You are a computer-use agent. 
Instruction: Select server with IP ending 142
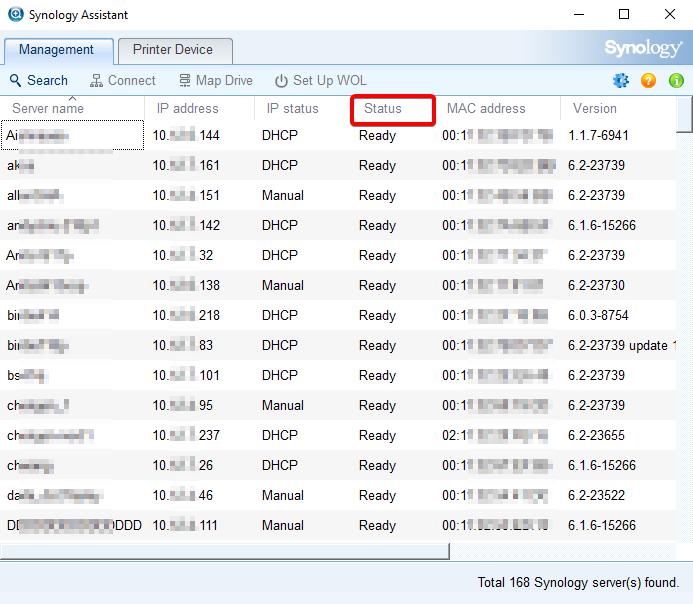click(x=338, y=225)
